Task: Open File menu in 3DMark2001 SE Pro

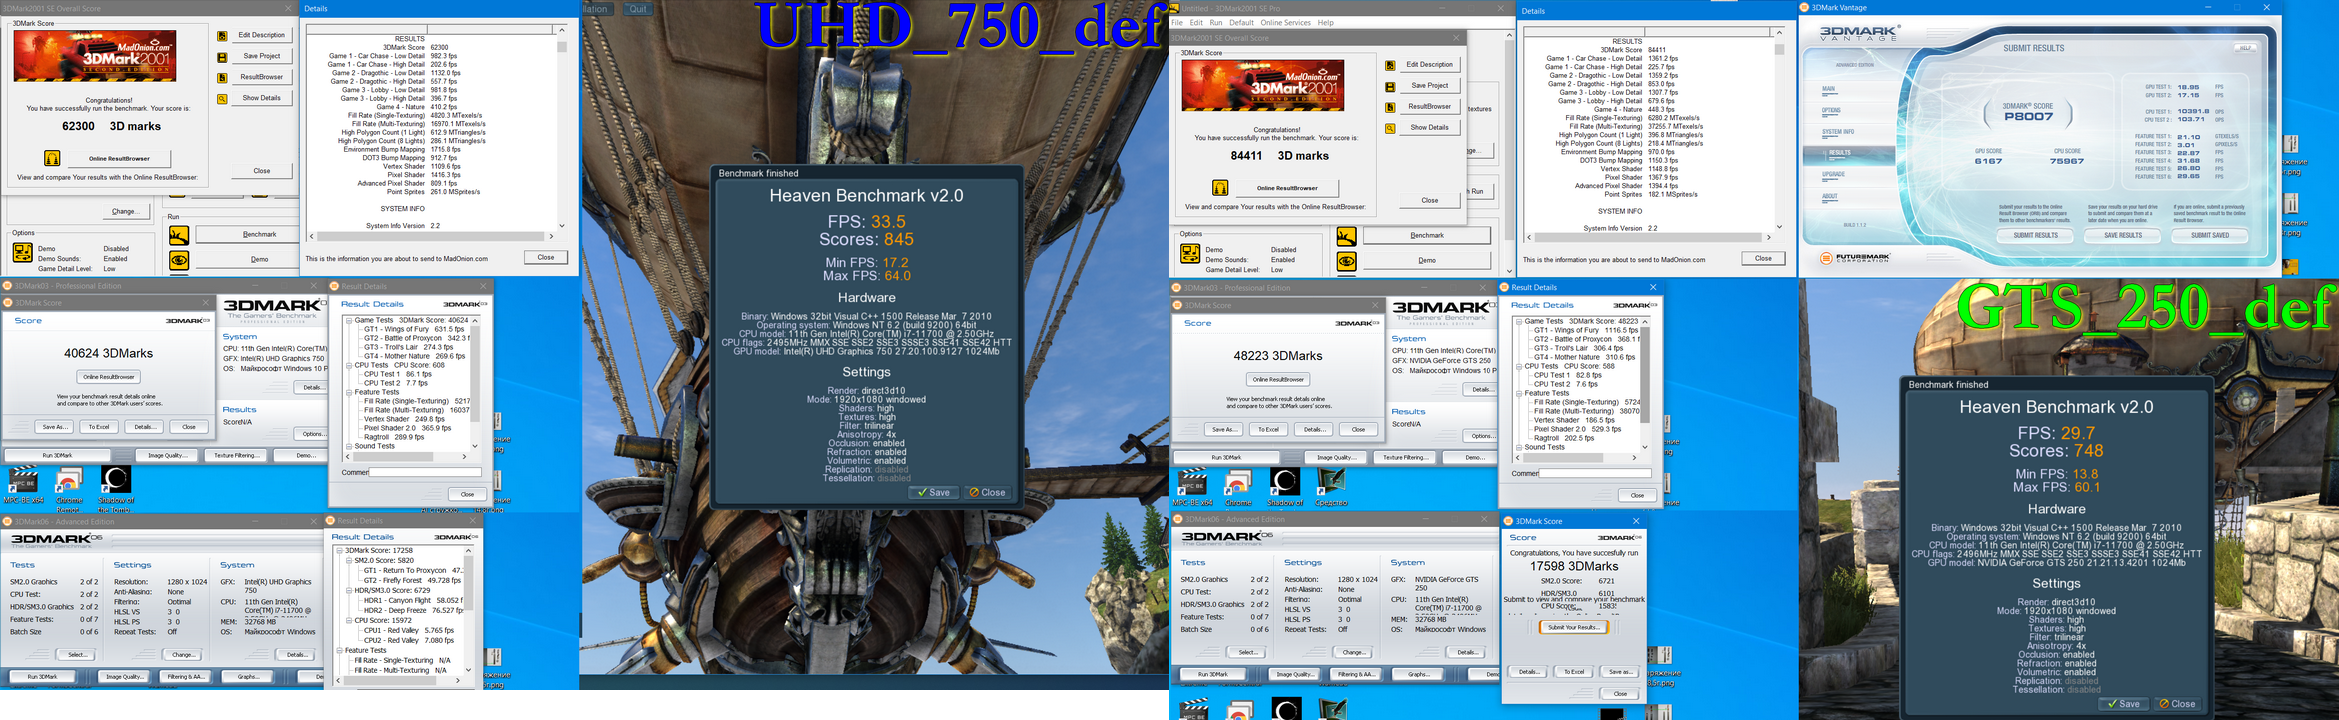Action: [x=1177, y=23]
